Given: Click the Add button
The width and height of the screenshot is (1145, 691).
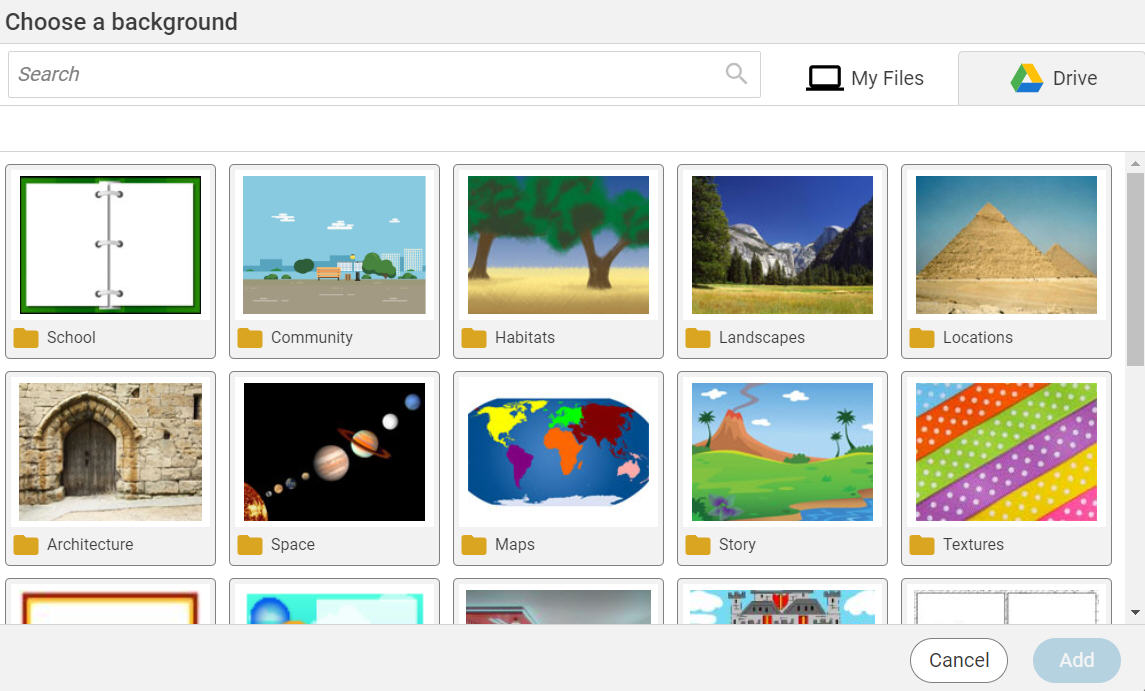Looking at the screenshot, I should click(x=1076, y=660).
